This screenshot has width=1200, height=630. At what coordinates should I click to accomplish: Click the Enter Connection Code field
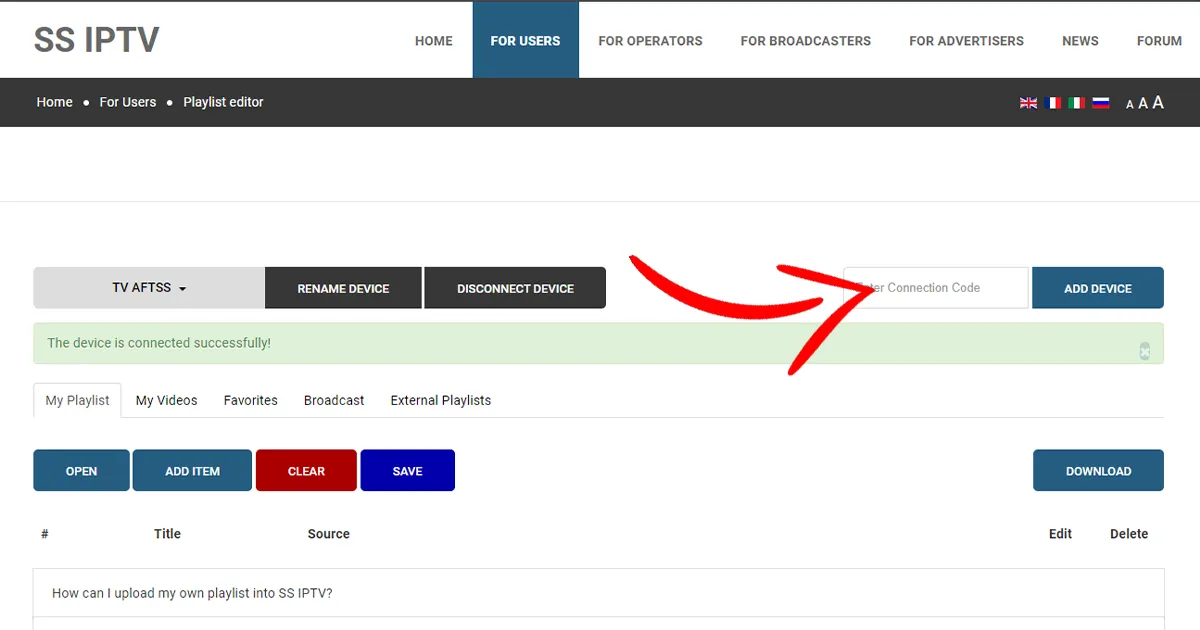(935, 288)
